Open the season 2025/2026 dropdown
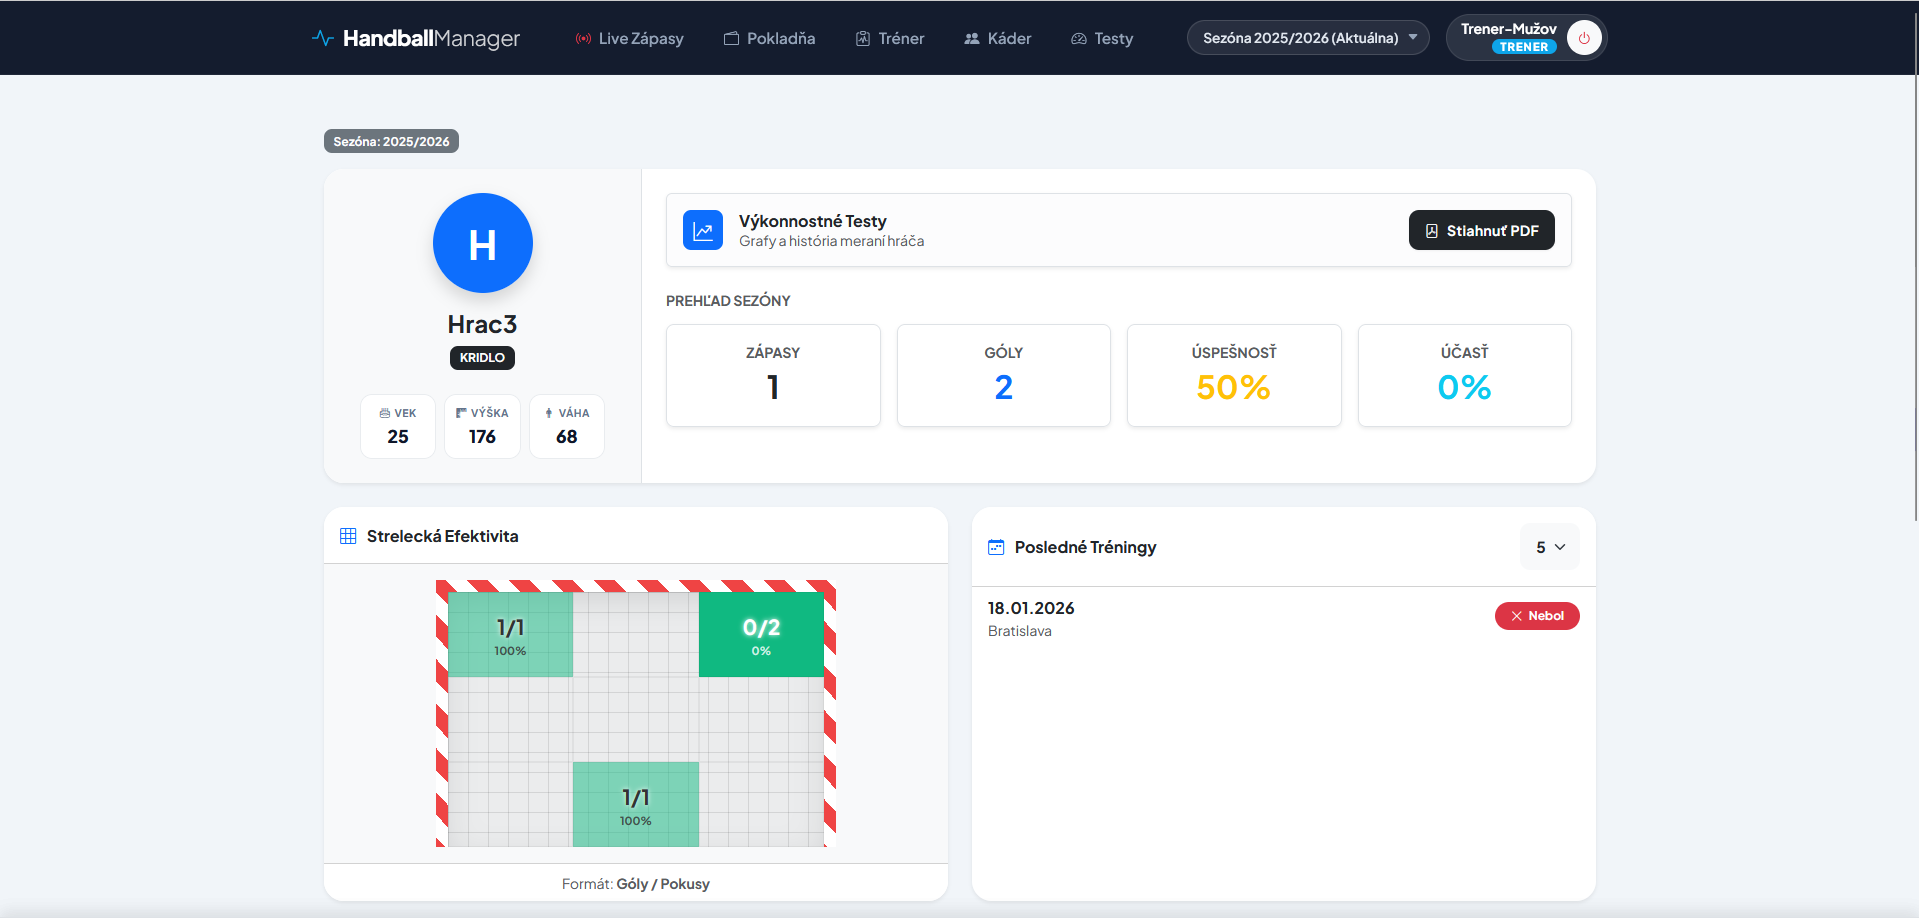This screenshot has height=923, width=1919. tap(1307, 38)
